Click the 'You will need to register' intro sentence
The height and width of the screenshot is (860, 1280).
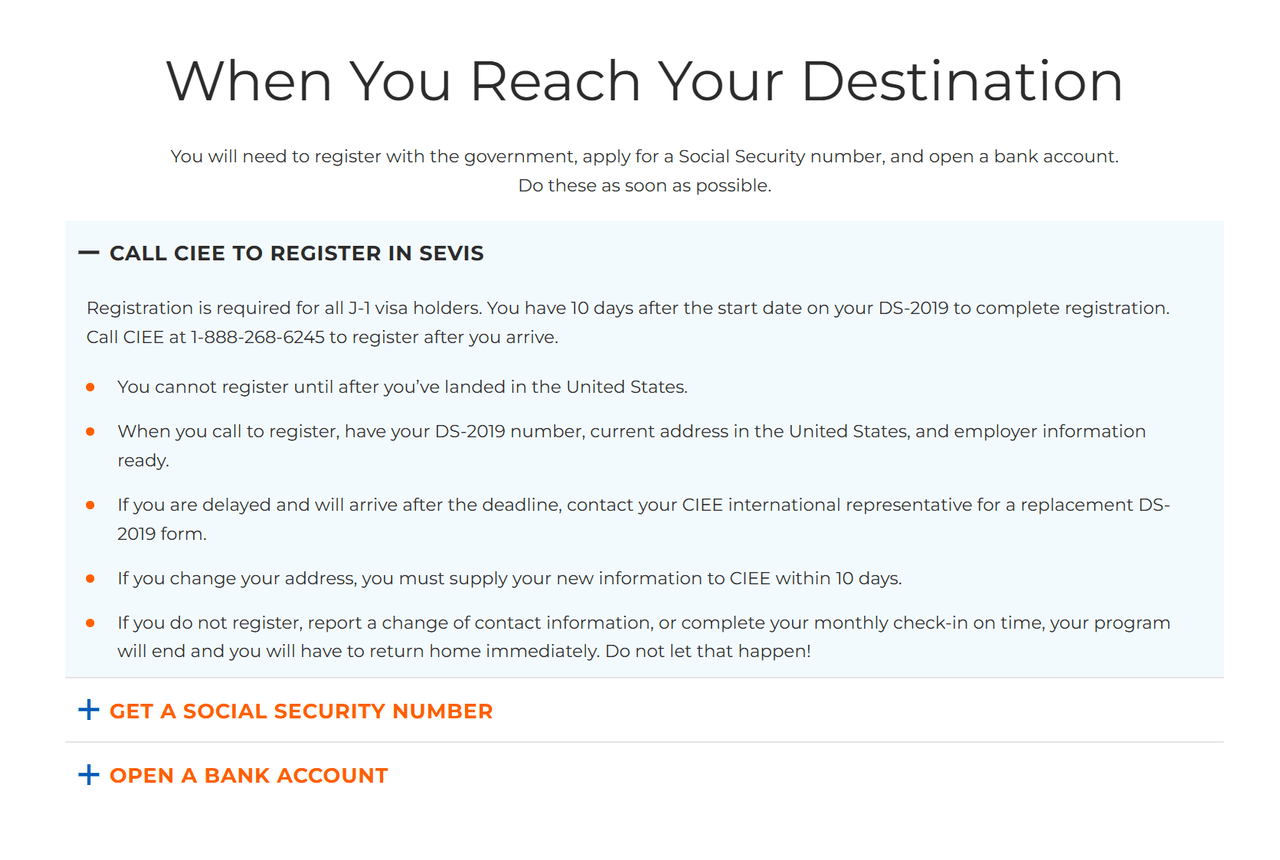tap(644, 157)
